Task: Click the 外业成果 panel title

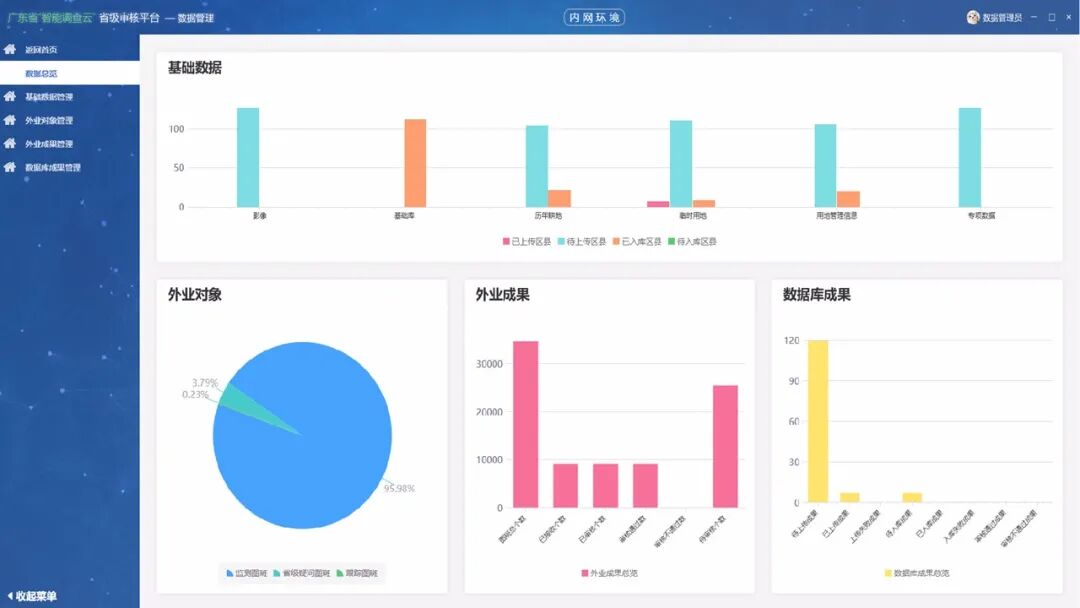Action: [503, 295]
